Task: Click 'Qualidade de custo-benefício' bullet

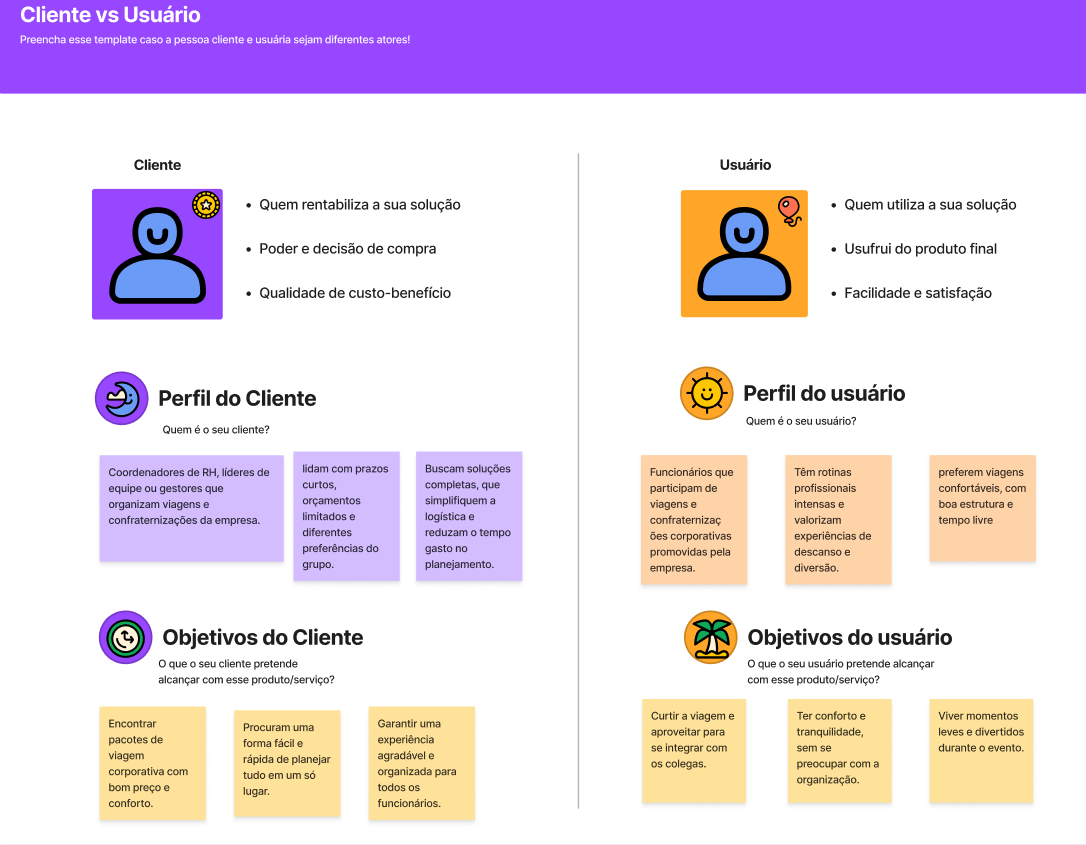Action: coord(355,293)
